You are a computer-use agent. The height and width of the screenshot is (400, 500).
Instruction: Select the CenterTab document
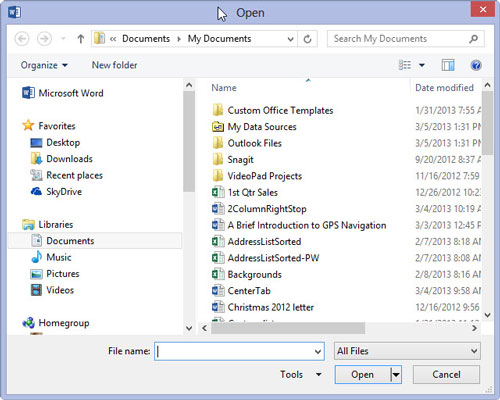(x=241, y=291)
